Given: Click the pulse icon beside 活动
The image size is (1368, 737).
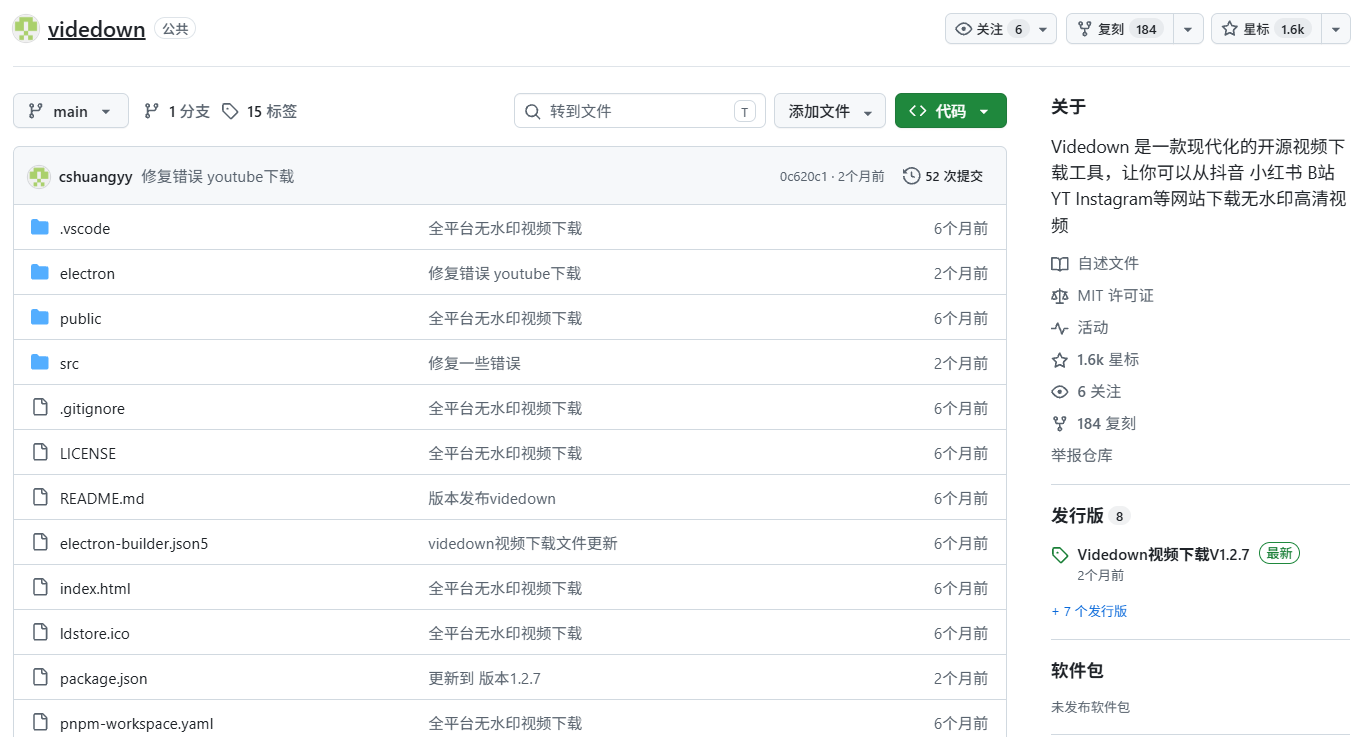Looking at the screenshot, I should [1060, 328].
